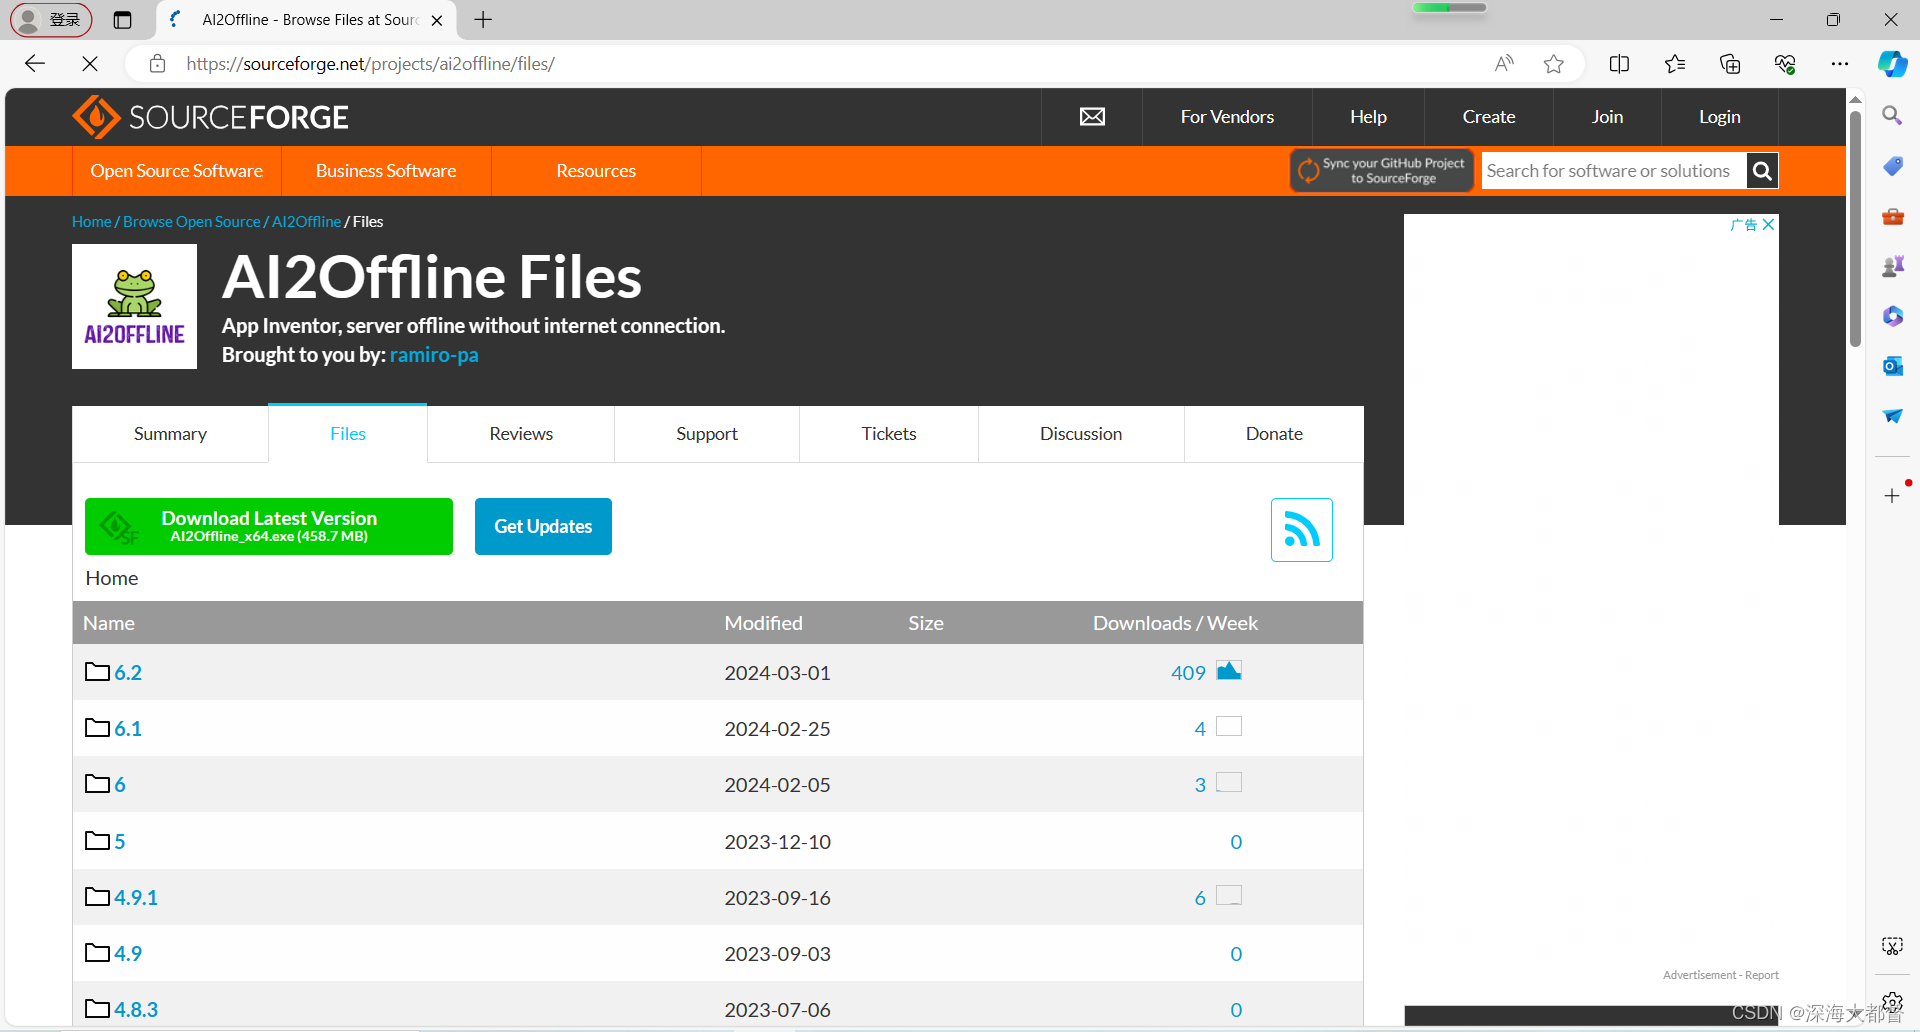Click the search for software field
The height and width of the screenshot is (1032, 1920).
coord(1613,171)
